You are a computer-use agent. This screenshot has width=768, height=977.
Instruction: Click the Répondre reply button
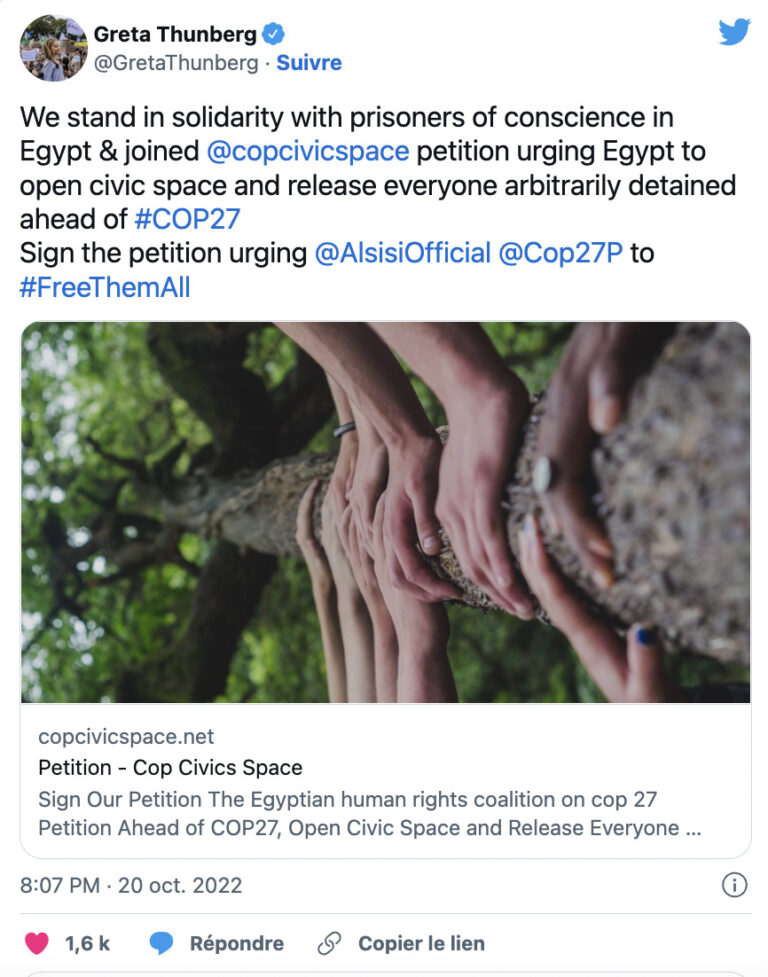(x=236, y=943)
